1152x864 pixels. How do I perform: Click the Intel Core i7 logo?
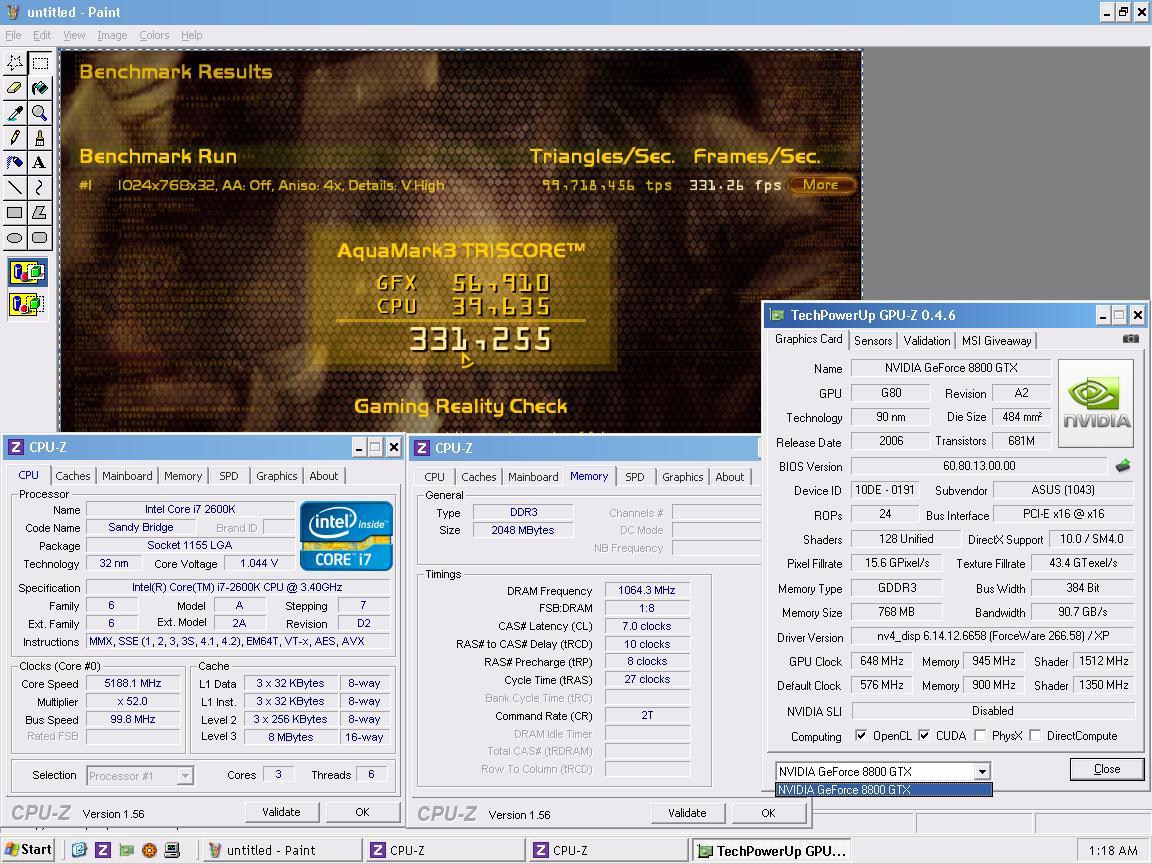[x=346, y=536]
